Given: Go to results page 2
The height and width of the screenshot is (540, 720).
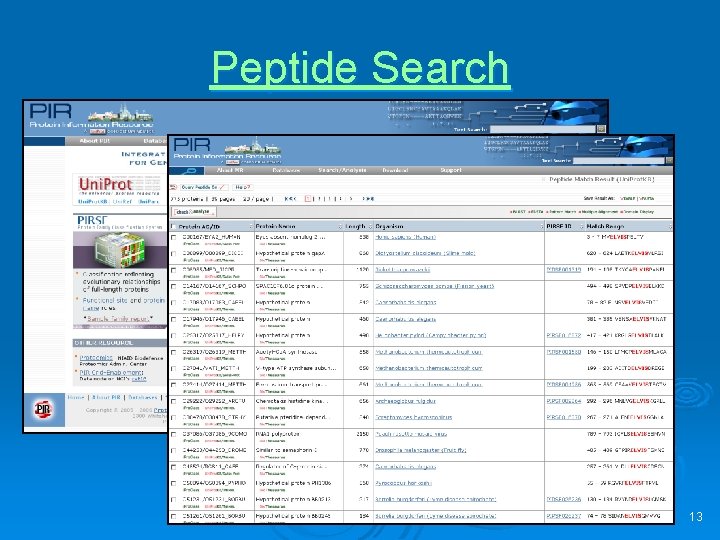Looking at the screenshot, I should click(x=319, y=199).
